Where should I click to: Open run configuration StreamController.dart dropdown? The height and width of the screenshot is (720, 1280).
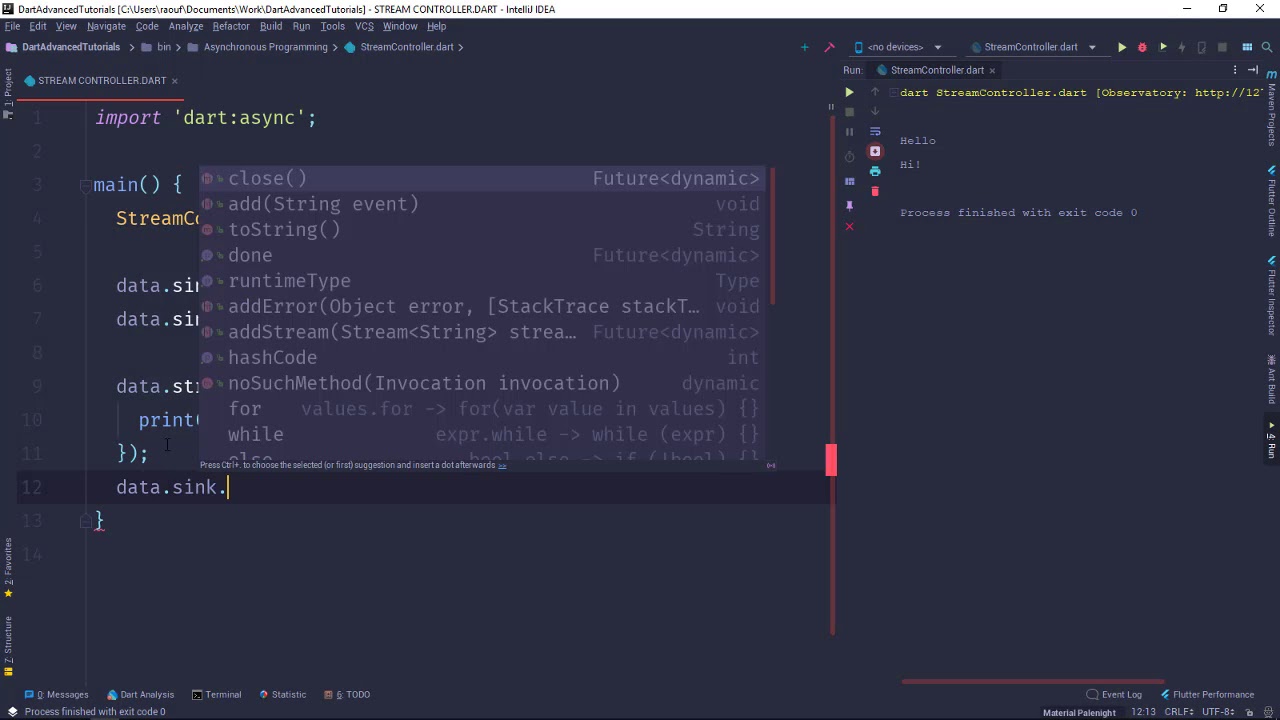pyautogui.click(x=1033, y=47)
